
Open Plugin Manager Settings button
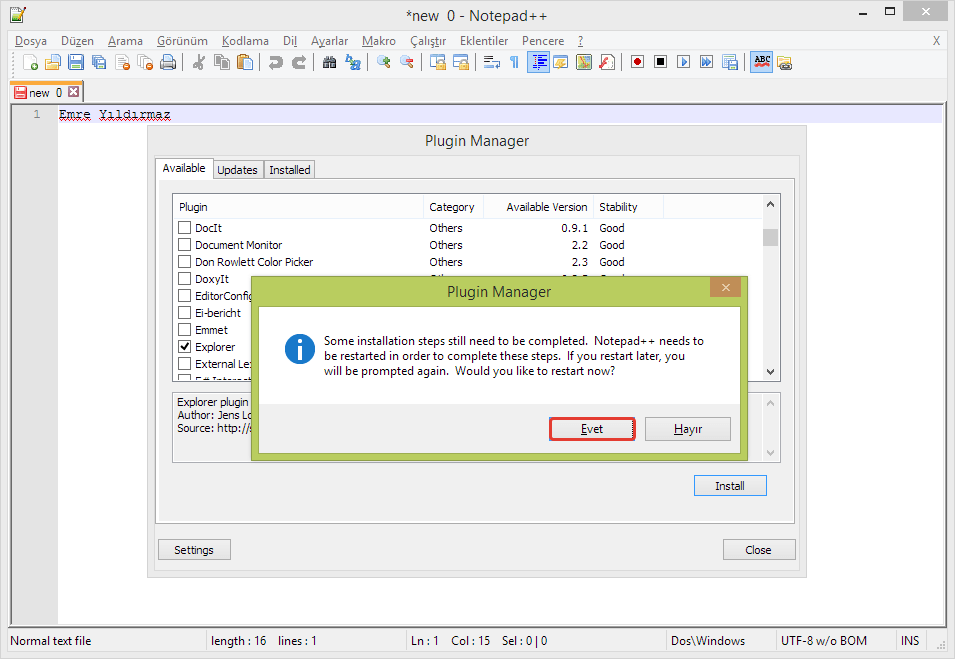[x=194, y=550]
